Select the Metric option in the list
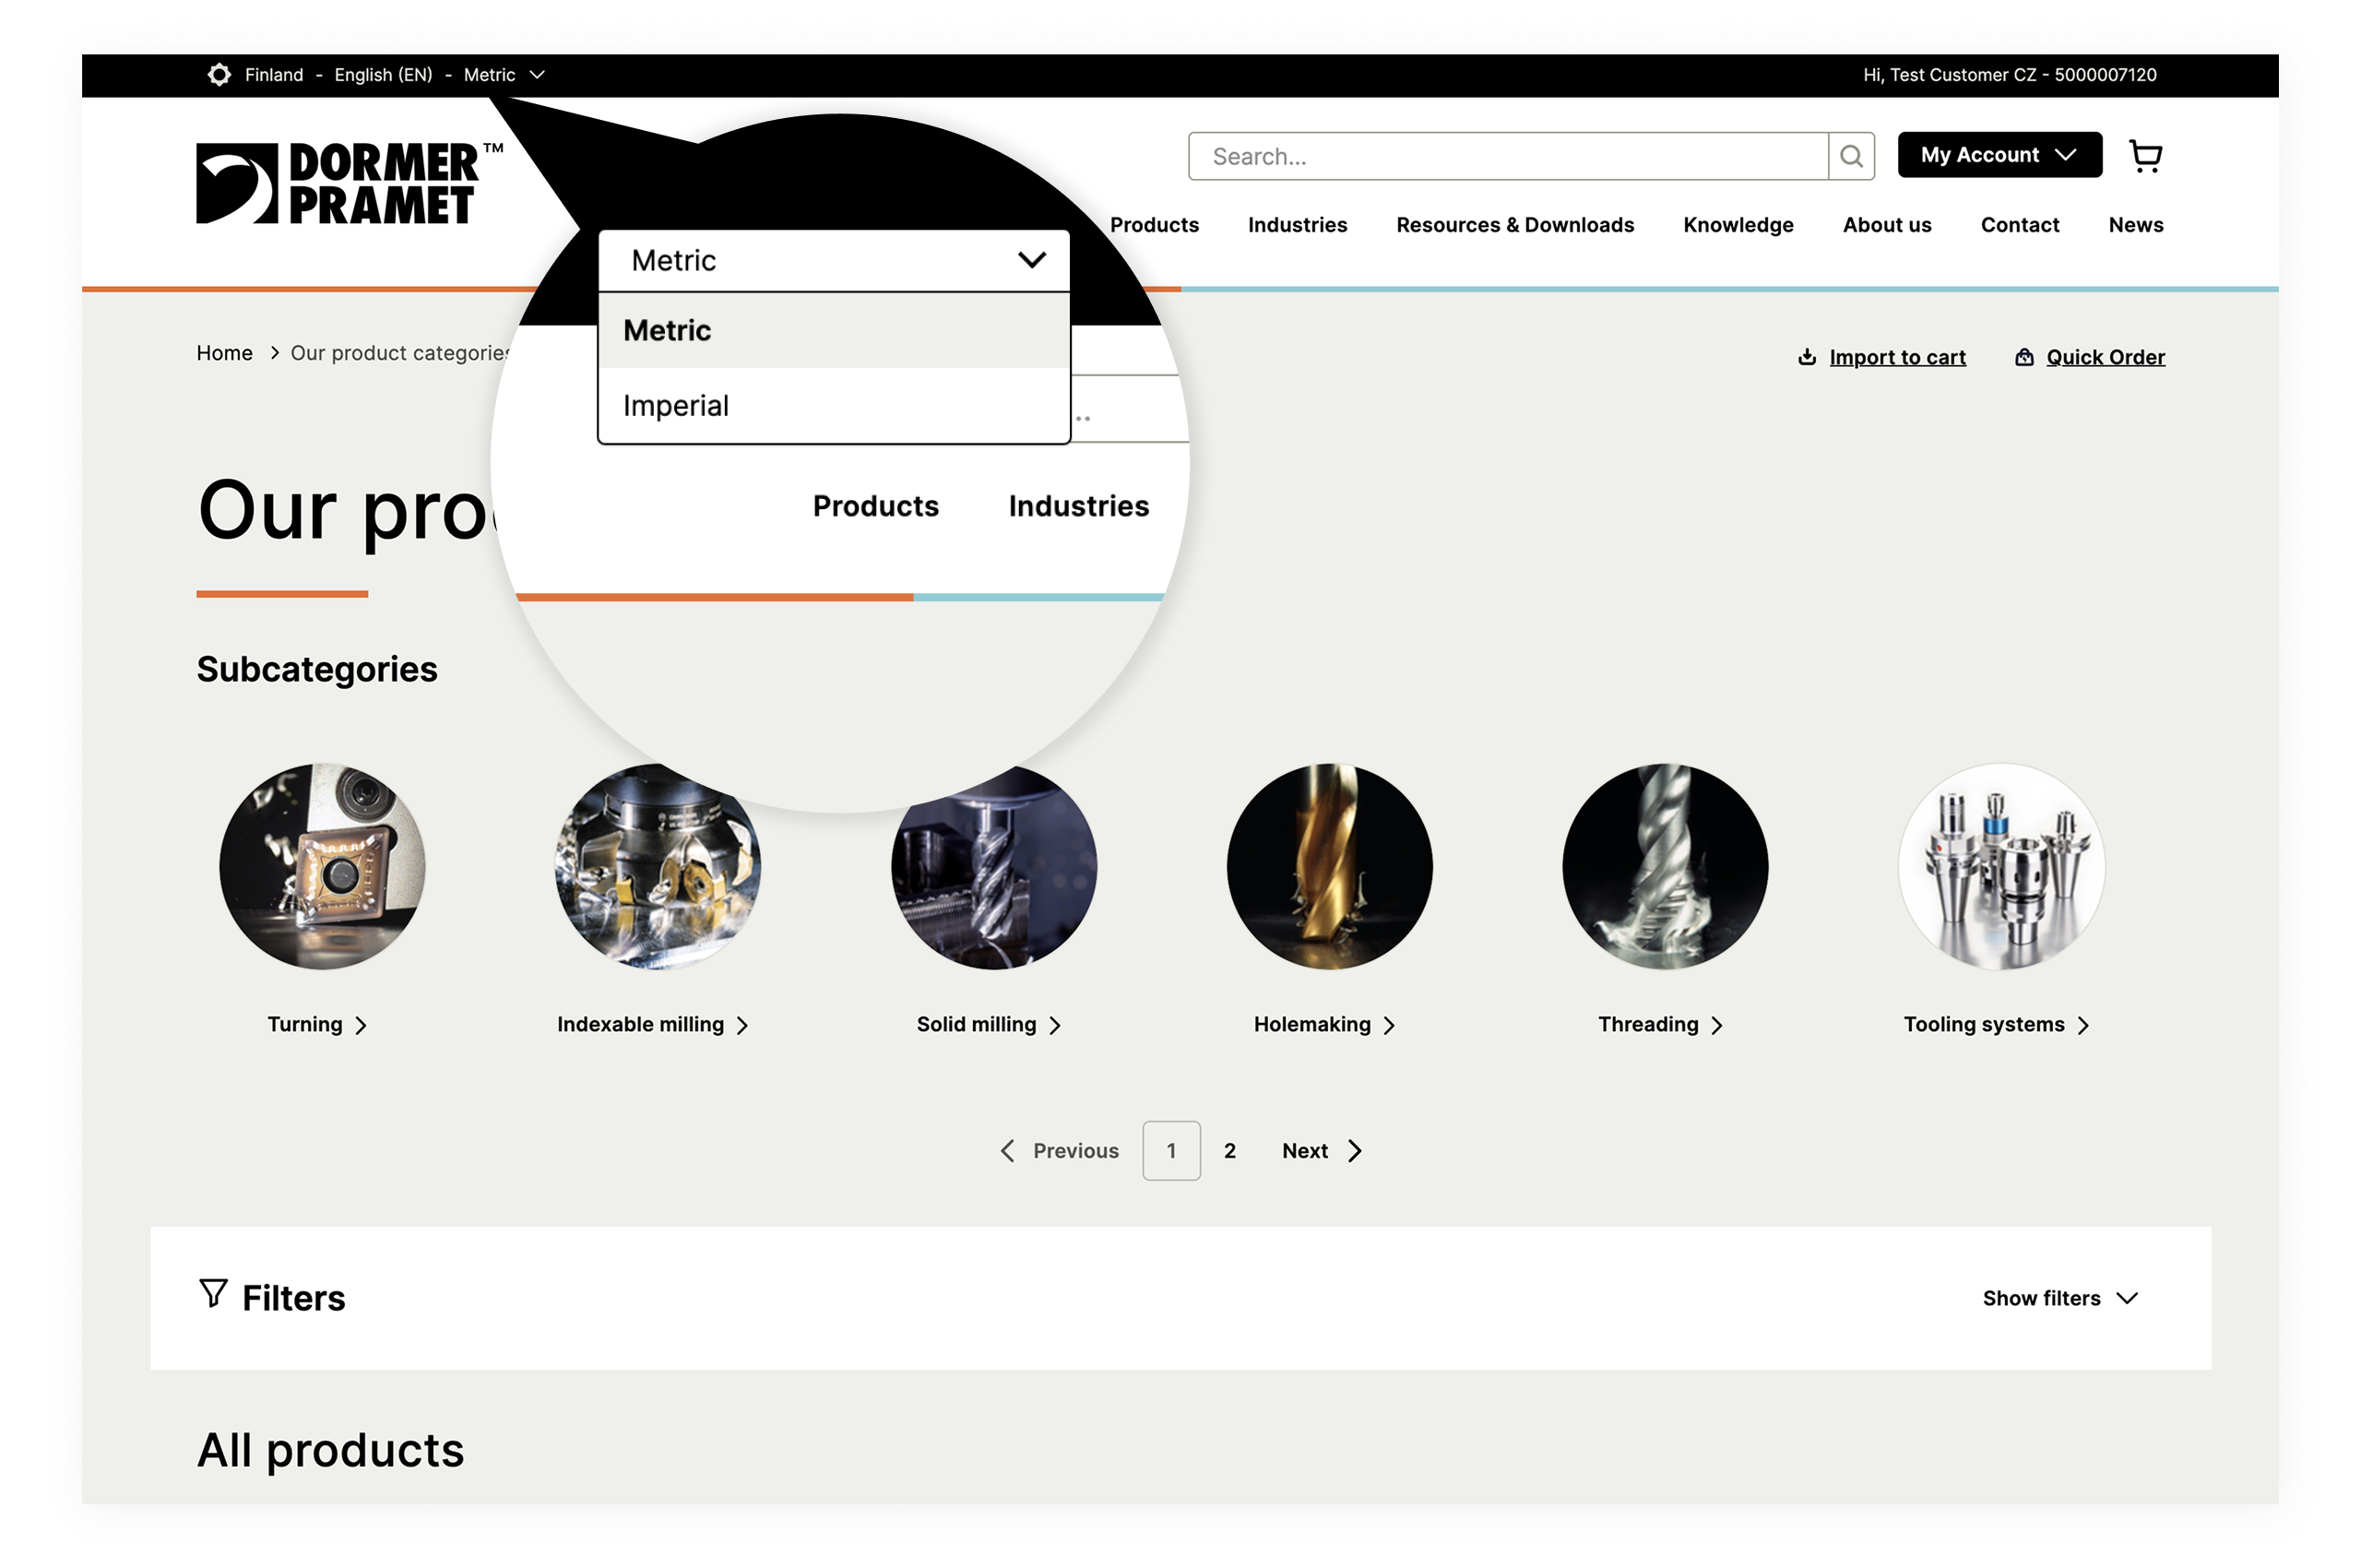The height and width of the screenshot is (1568, 2361). pyautogui.click(x=833, y=331)
